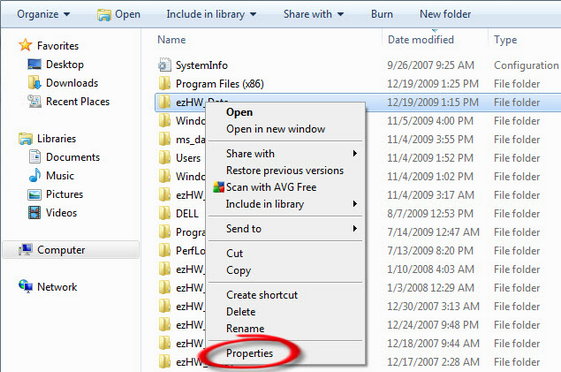Click the SystemInfo configuration file icon

click(165, 65)
